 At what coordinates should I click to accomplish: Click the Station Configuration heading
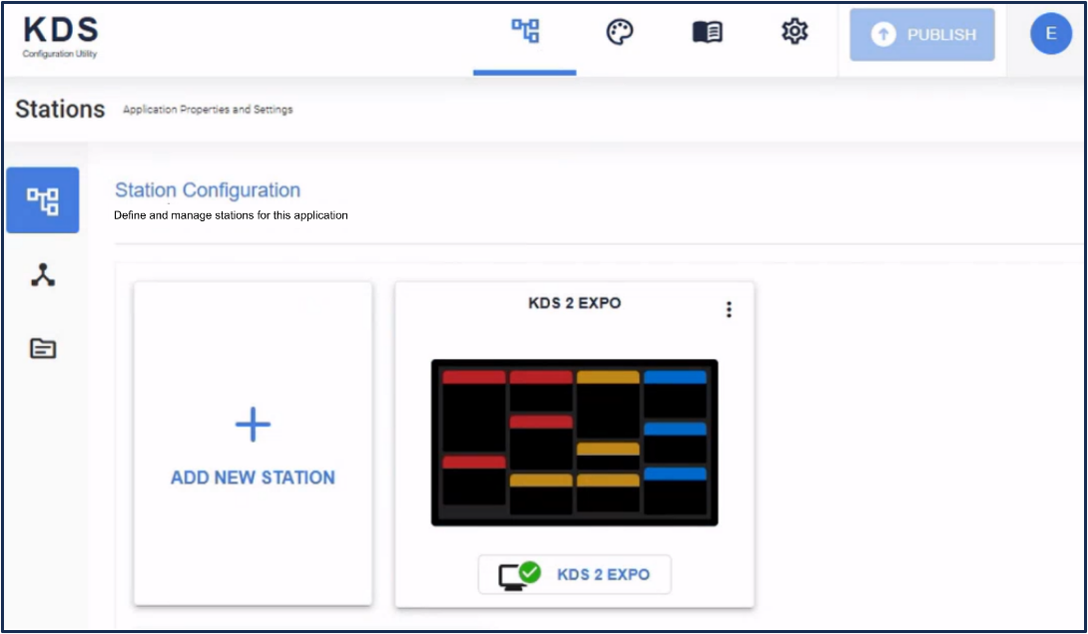pyautogui.click(x=207, y=190)
